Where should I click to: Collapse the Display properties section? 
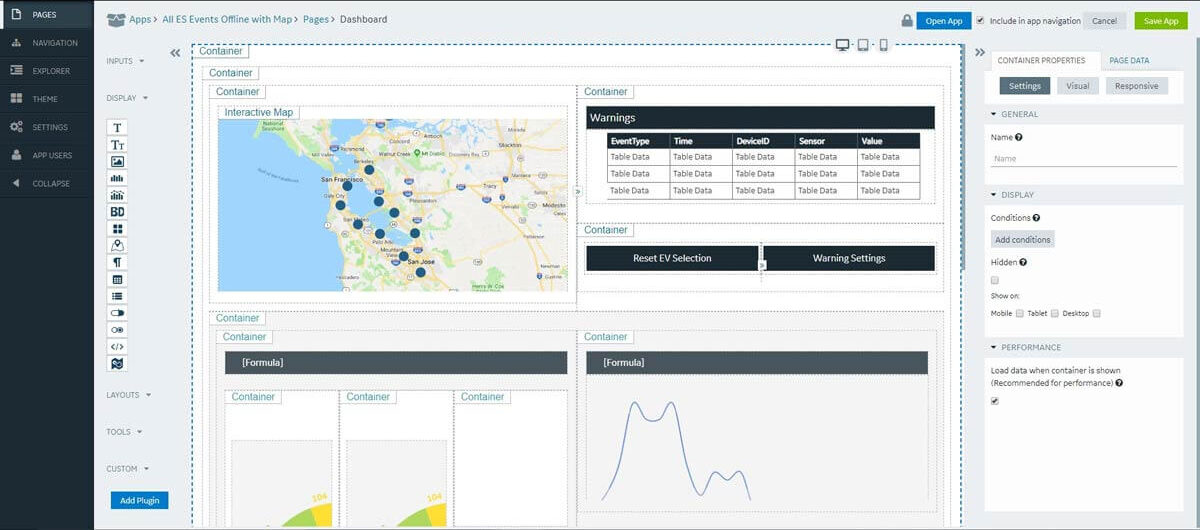point(1013,195)
